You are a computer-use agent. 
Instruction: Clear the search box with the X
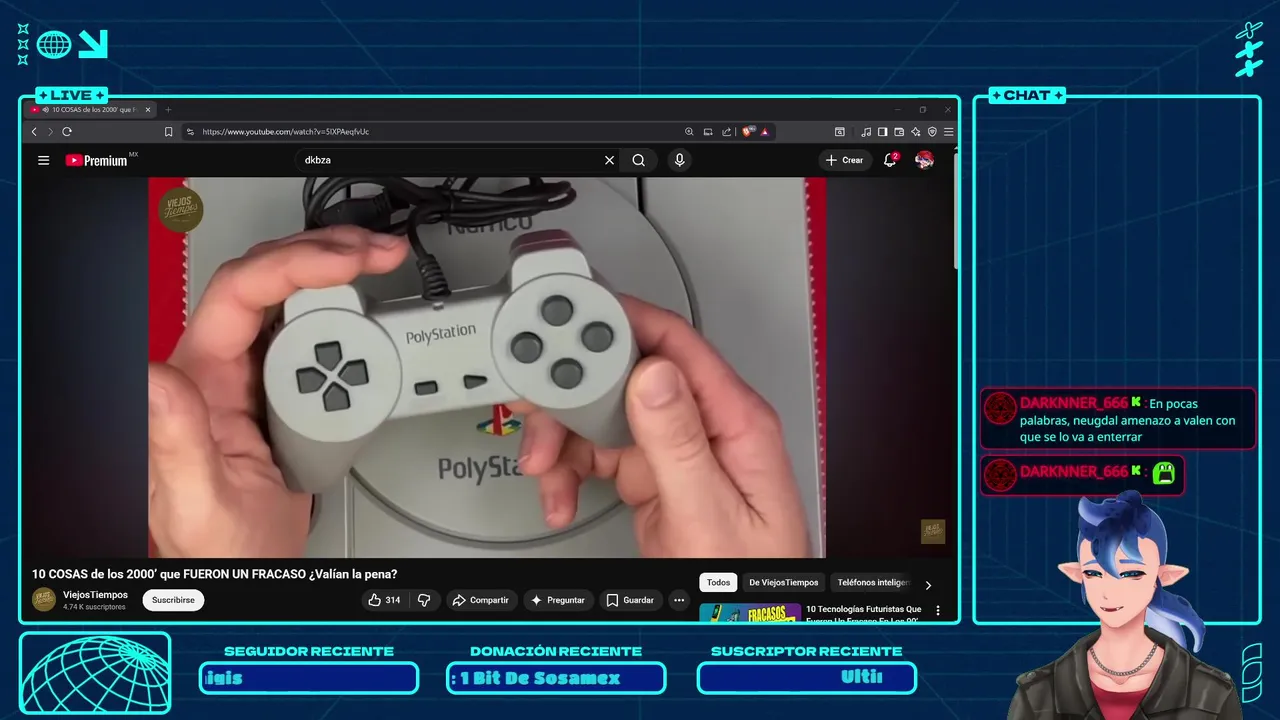(609, 160)
